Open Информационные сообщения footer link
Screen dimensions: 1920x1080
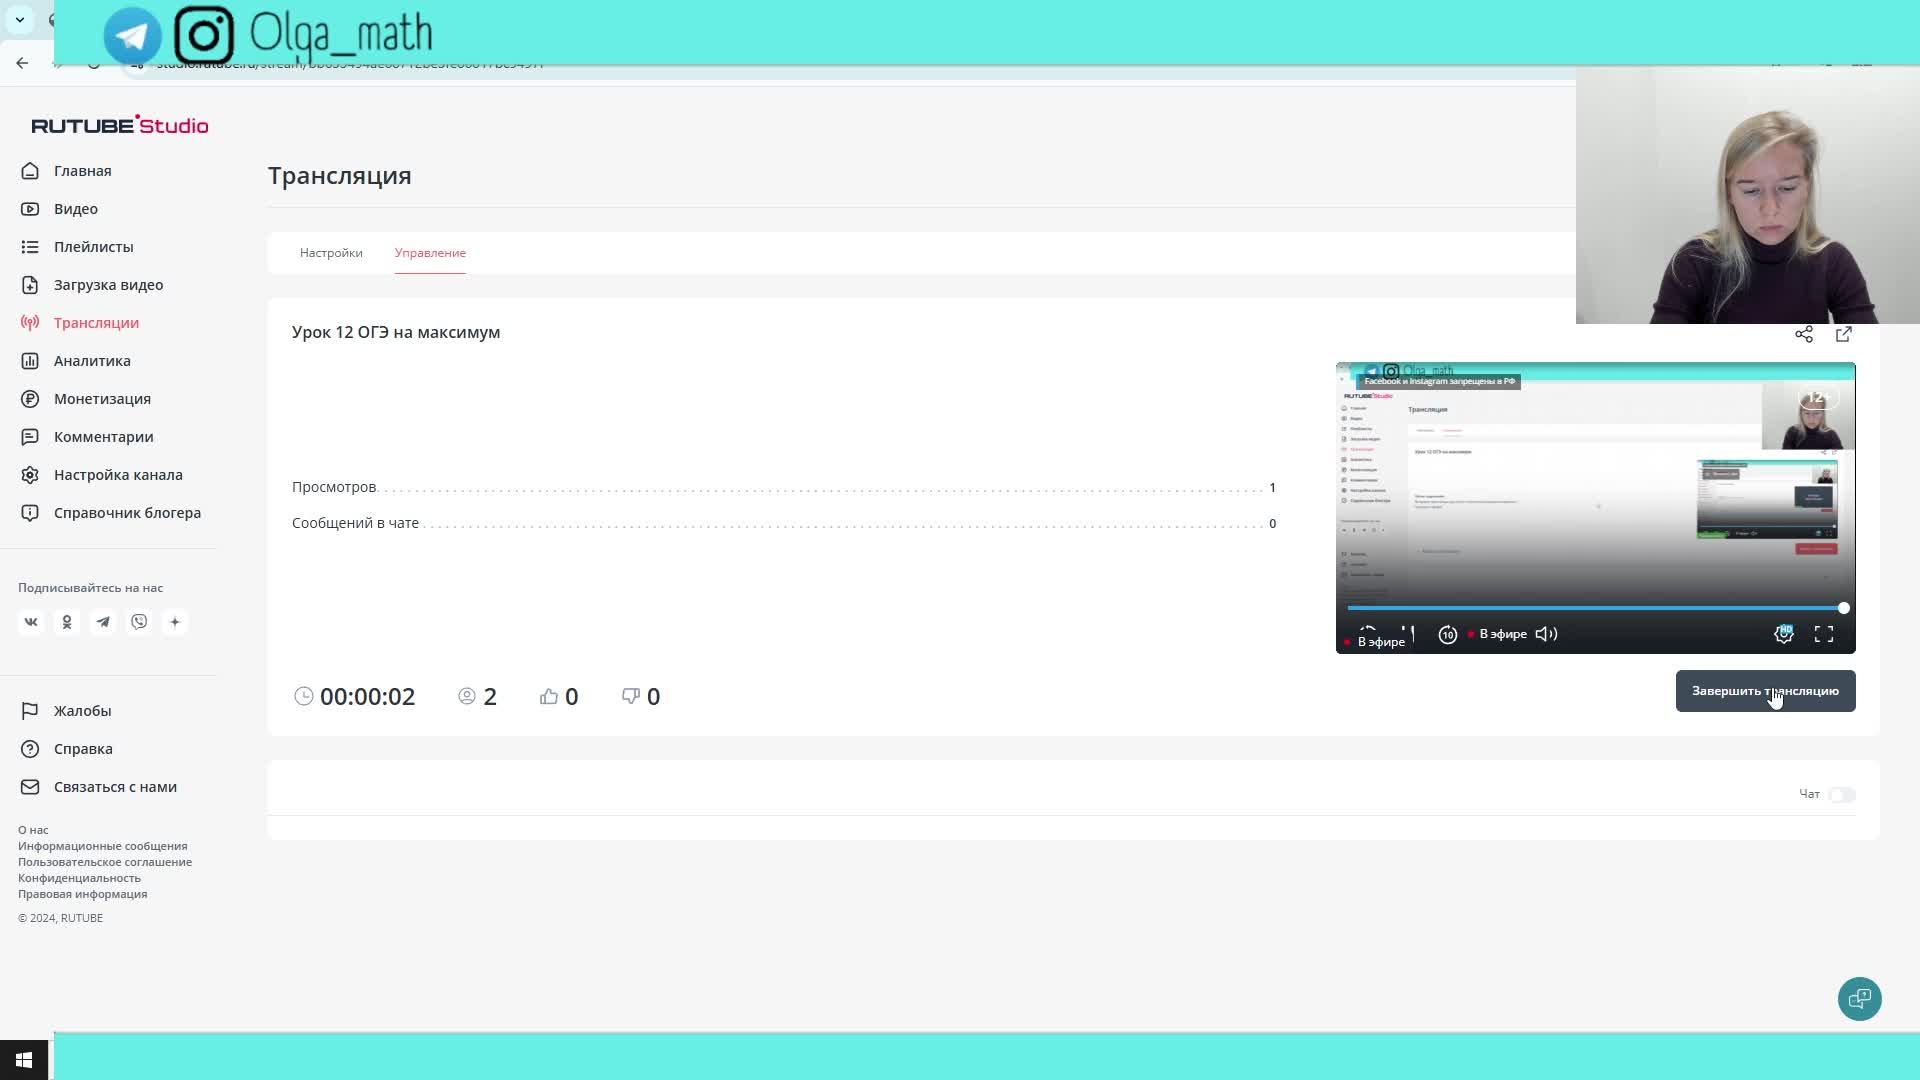pyautogui.click(x=103, y=846)
